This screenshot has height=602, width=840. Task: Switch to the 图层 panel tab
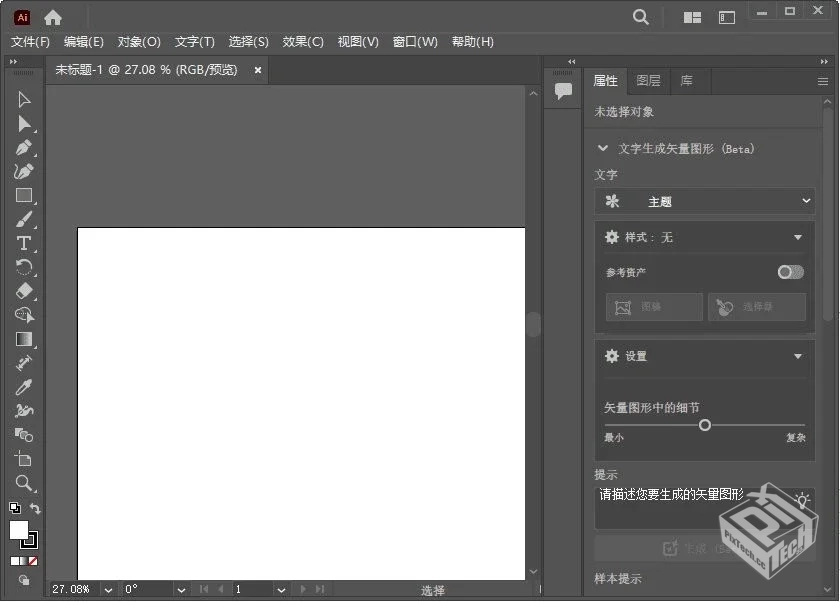coord(646,81)
